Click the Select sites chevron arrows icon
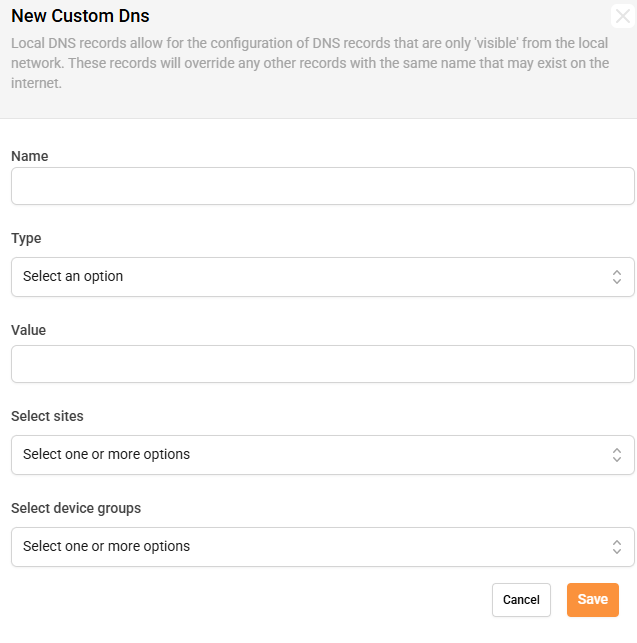 pos(617,455)
